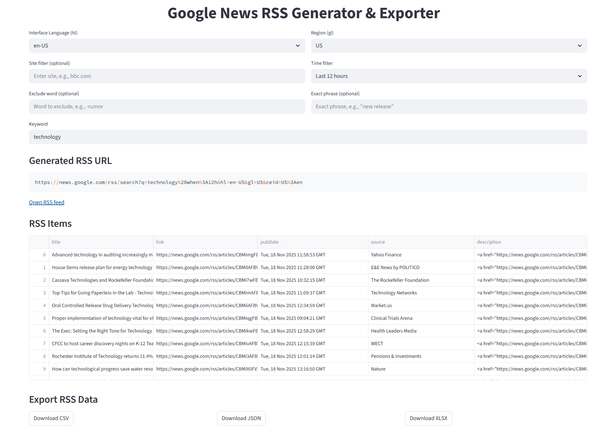This screenshot has height=438, width=616.
Task: Download the data as CSV
Action: click(51, 418)
